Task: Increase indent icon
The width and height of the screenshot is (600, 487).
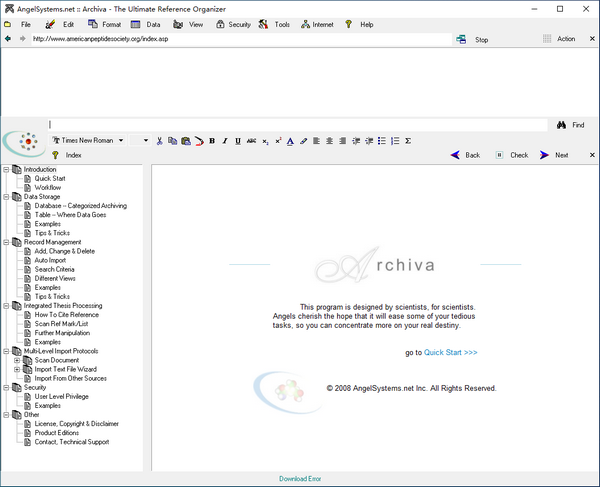Action: [x=369, y=141]
